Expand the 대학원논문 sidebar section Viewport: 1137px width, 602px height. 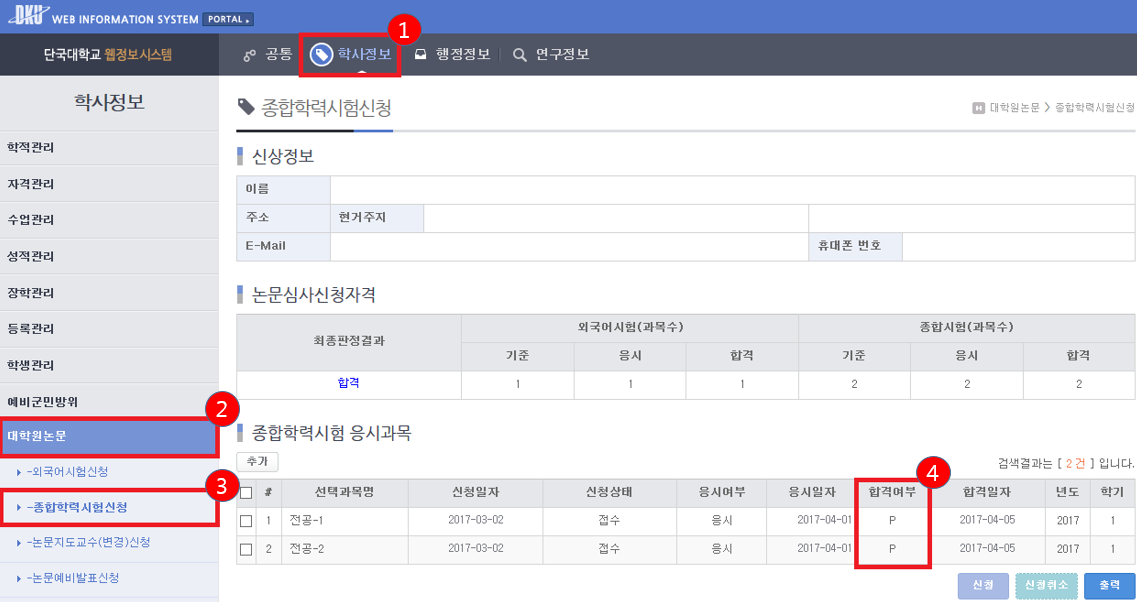(108, 436)
